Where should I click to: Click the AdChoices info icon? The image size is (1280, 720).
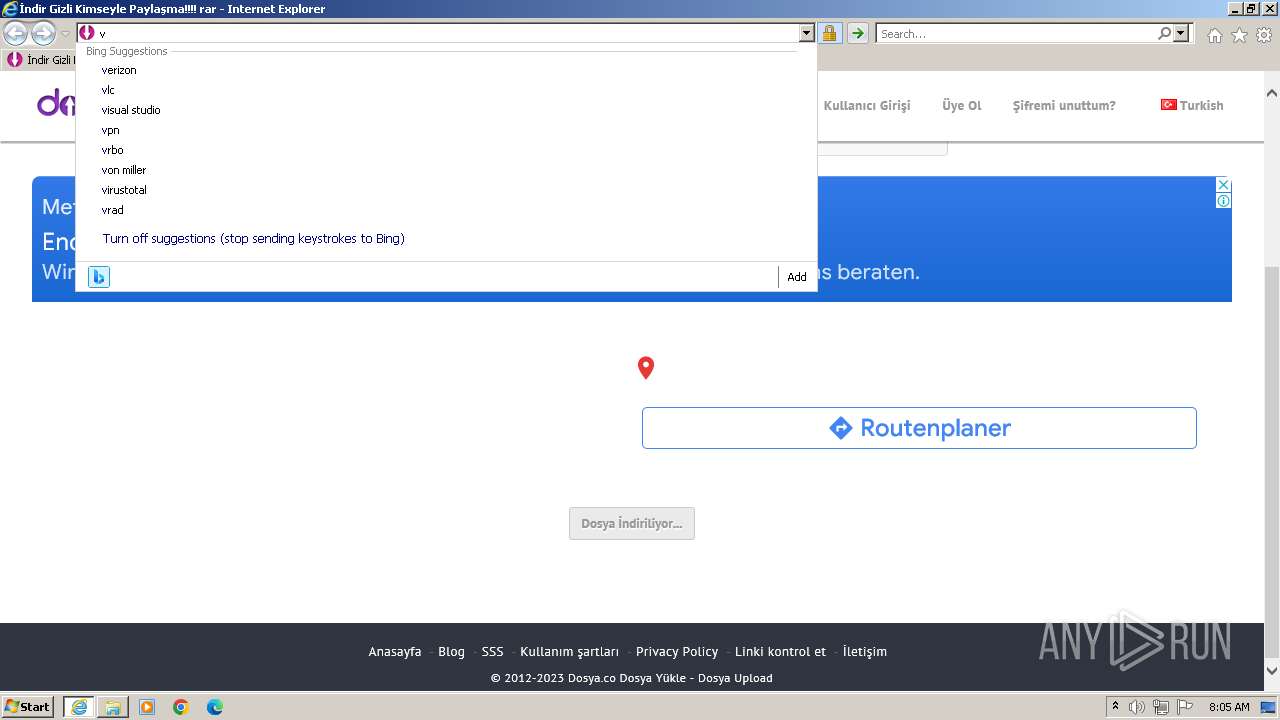click(x=1223, y=201)
